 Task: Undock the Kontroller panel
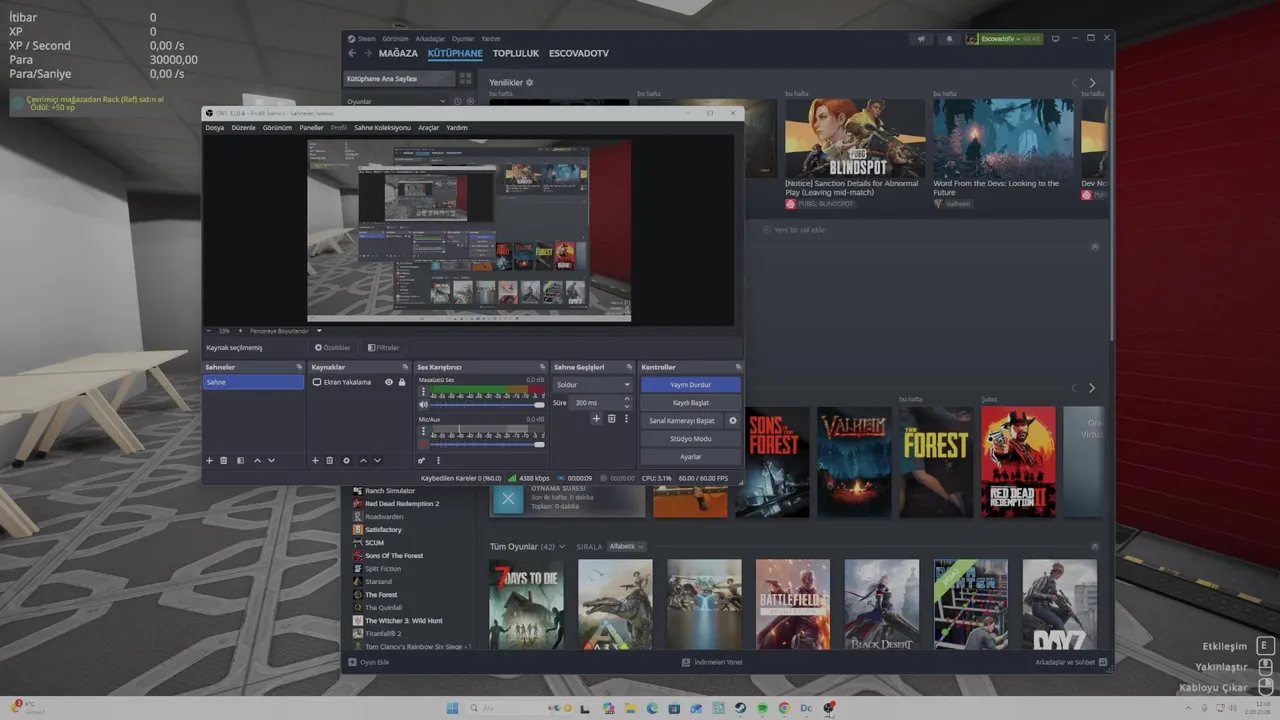(738, 367)
